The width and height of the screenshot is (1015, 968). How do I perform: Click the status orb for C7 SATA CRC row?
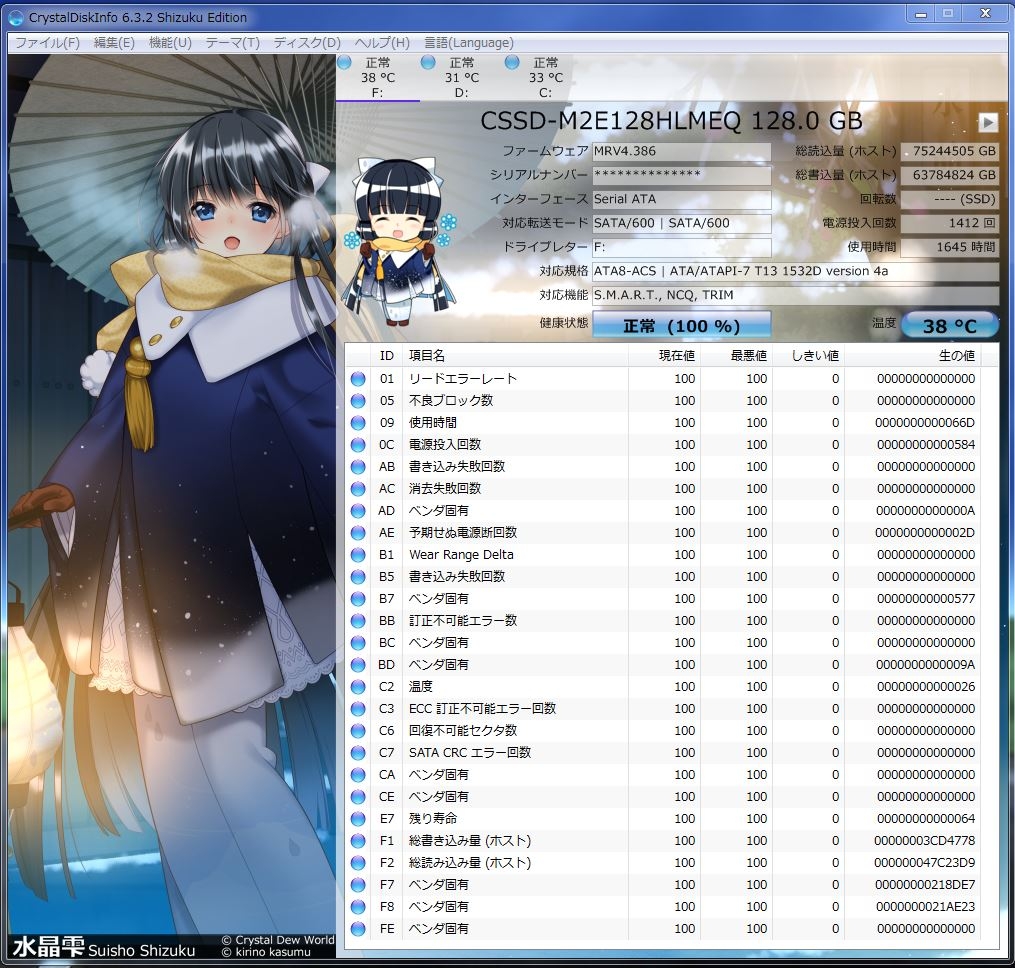tap(358, 753)
